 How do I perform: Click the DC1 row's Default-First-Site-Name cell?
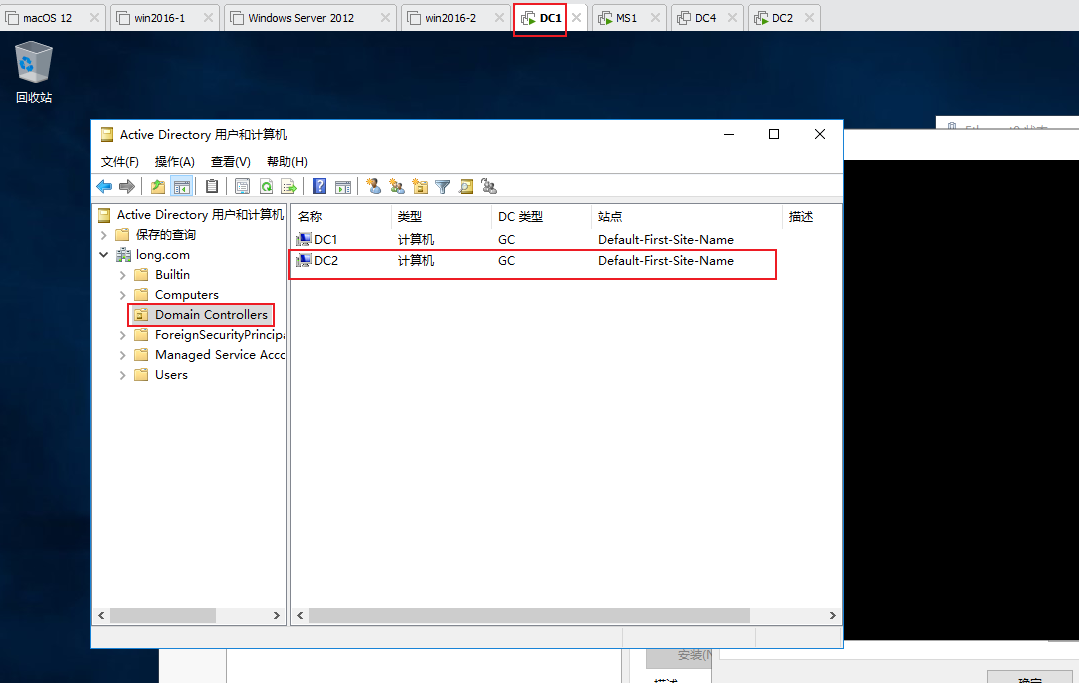[x=665, y=239]
